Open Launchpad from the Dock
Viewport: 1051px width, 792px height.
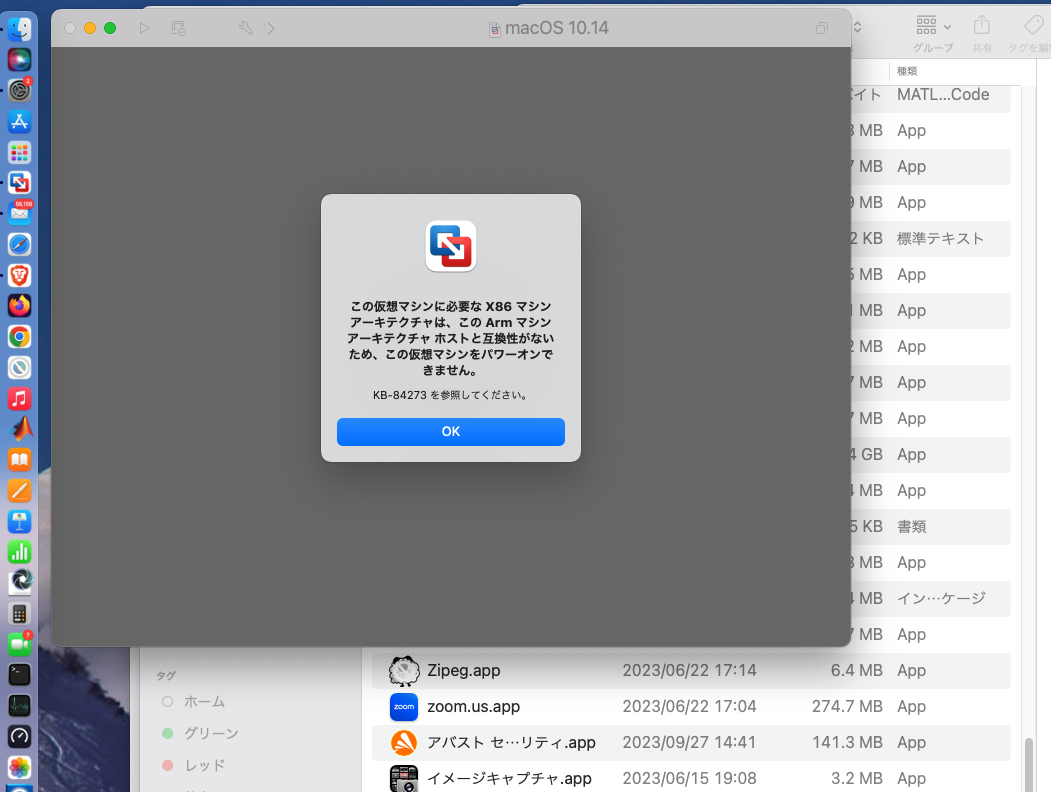tap(19, 152)
